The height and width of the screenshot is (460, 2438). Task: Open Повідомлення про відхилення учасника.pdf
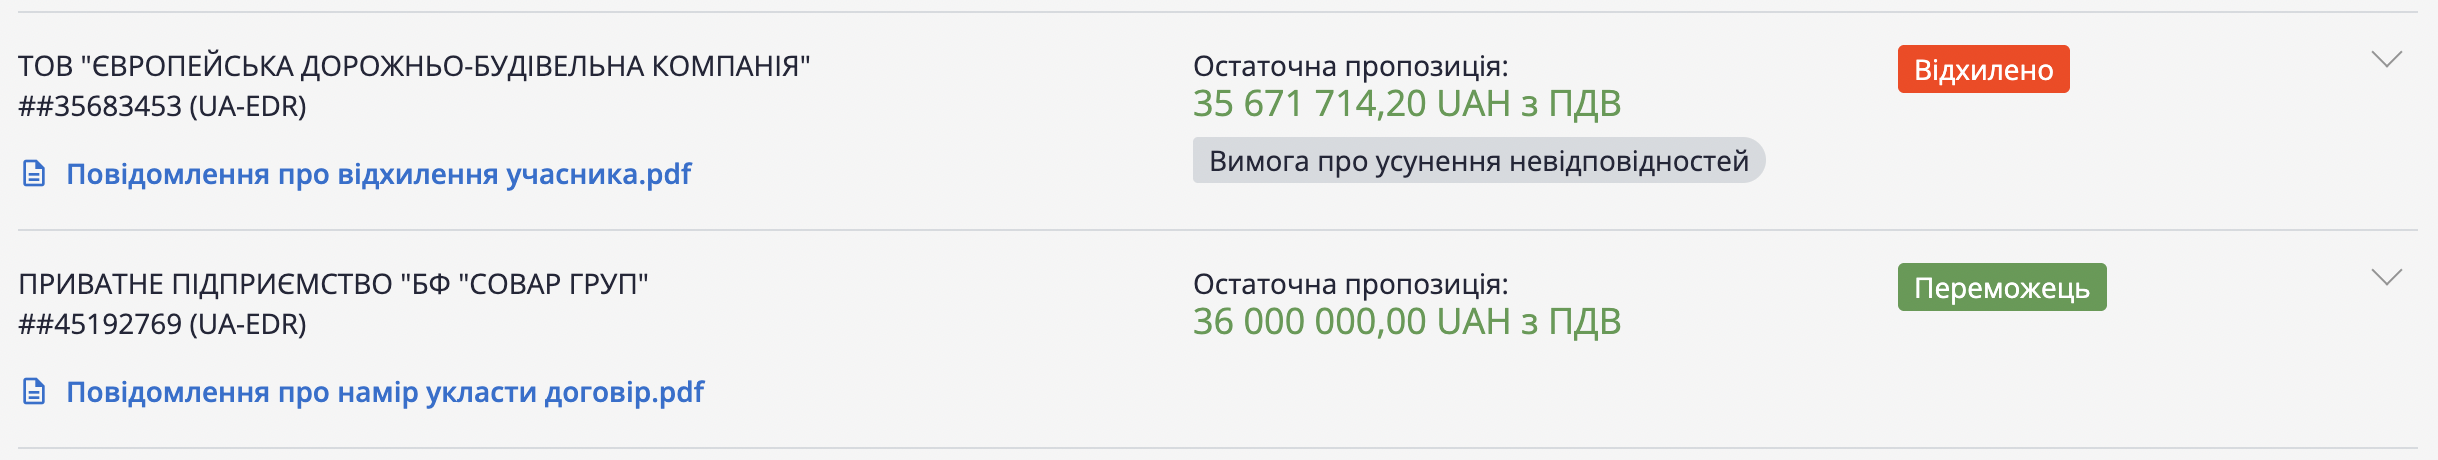tap(378, 174)
